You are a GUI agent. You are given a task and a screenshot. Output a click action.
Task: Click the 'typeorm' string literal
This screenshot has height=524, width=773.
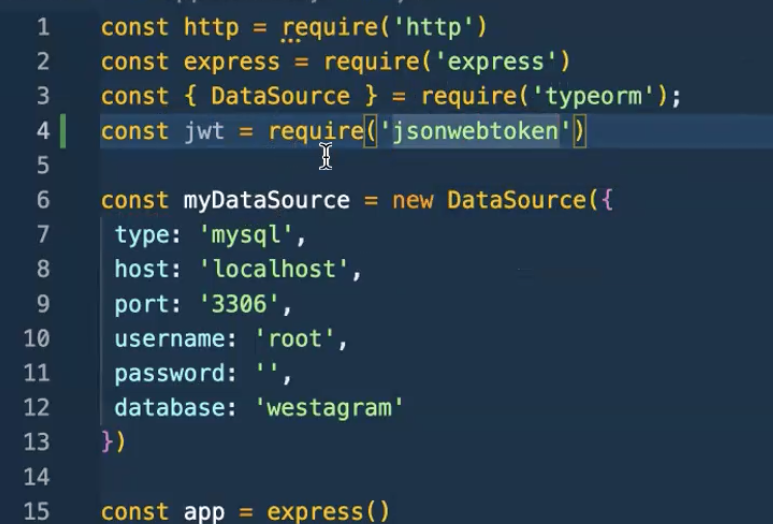[x=594, y=96]
